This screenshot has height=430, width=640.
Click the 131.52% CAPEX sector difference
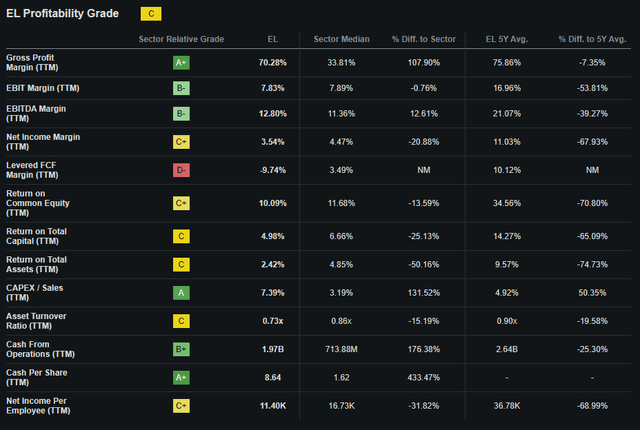point(424,293)
